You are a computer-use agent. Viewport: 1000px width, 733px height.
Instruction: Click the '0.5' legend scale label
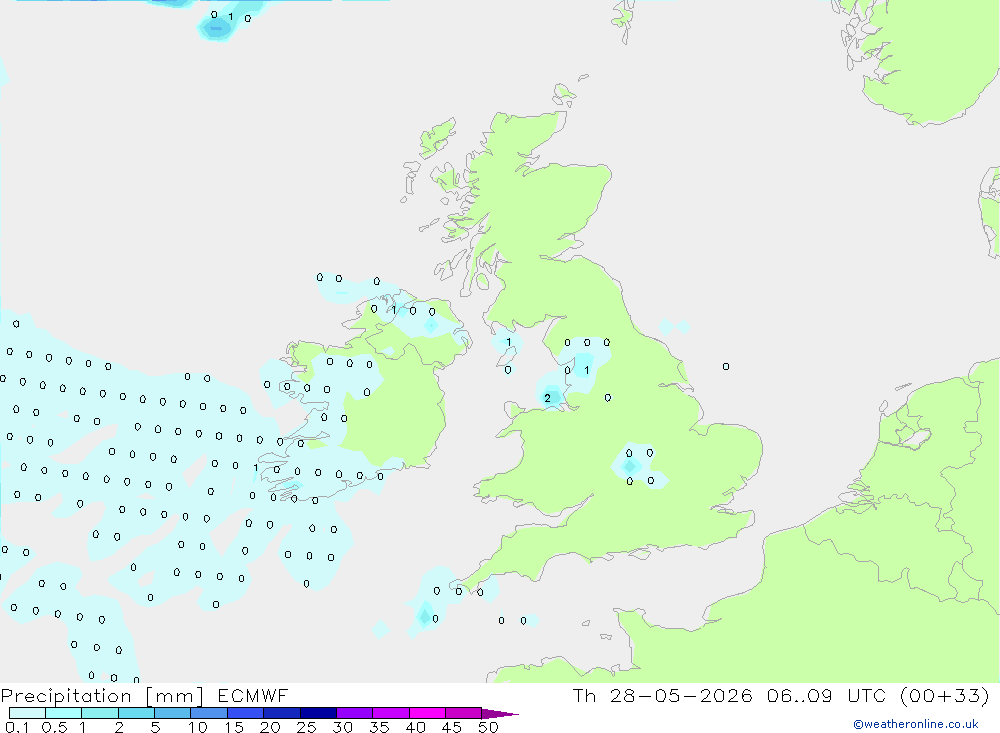coord(54,727)
